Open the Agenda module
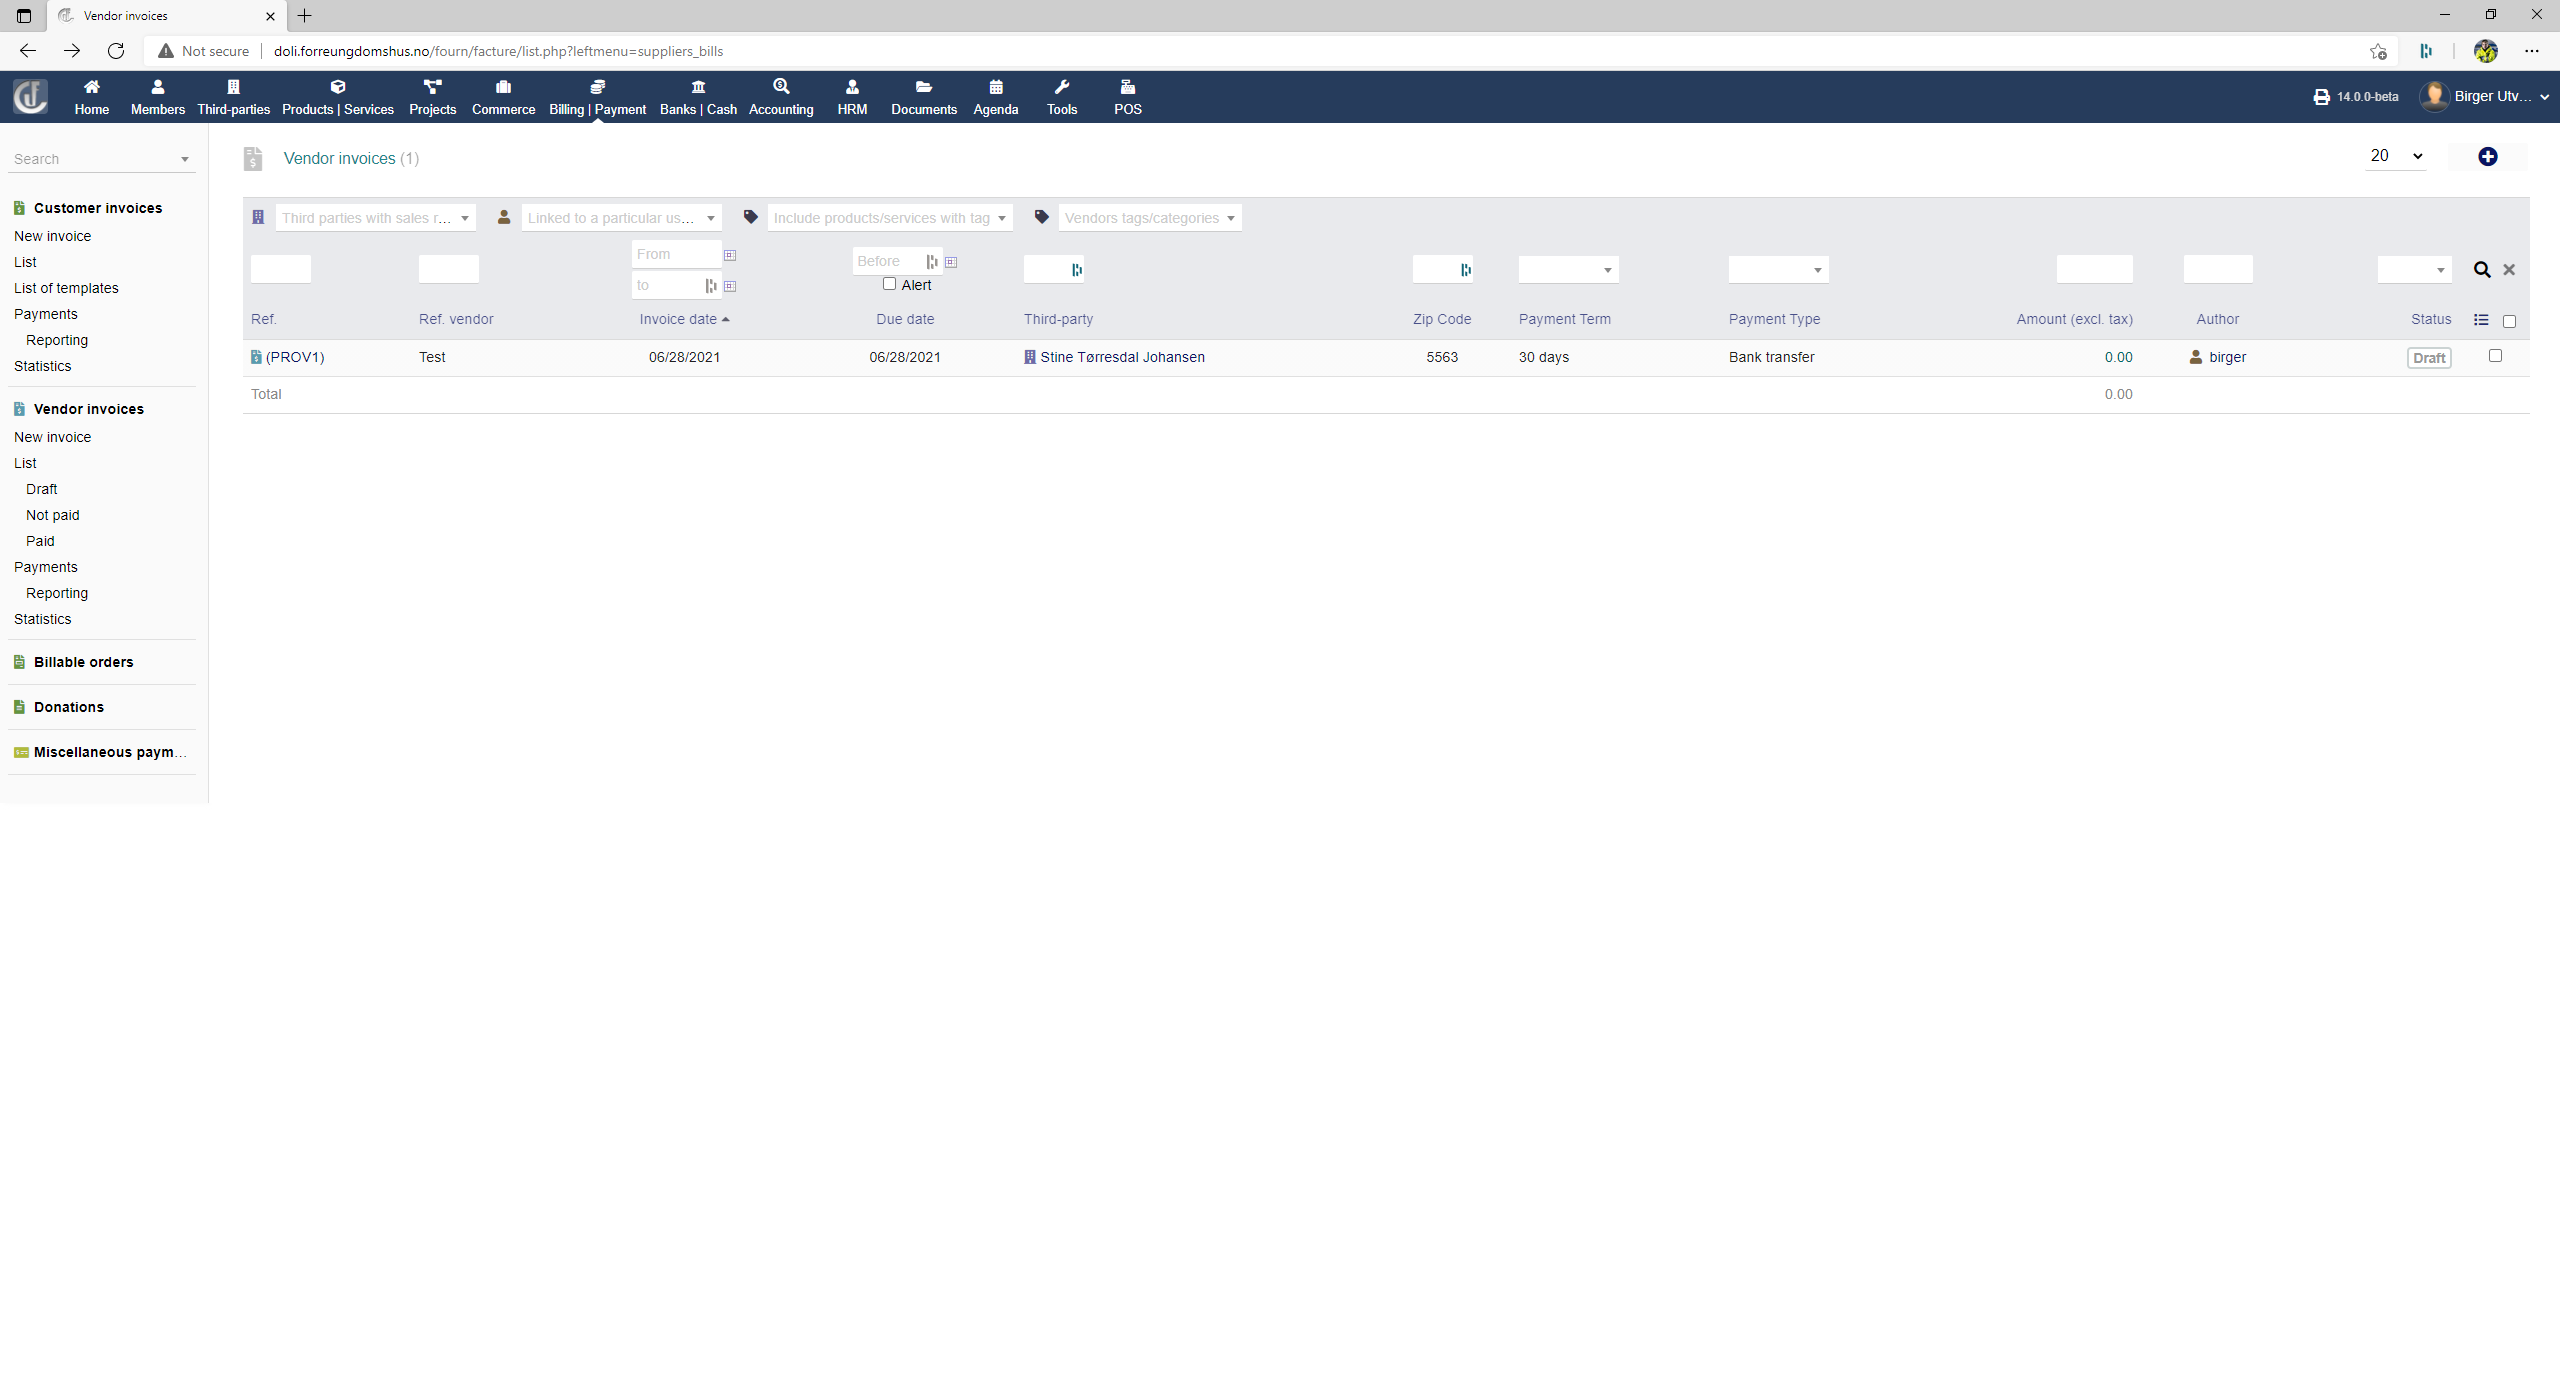 pos(995,97)
